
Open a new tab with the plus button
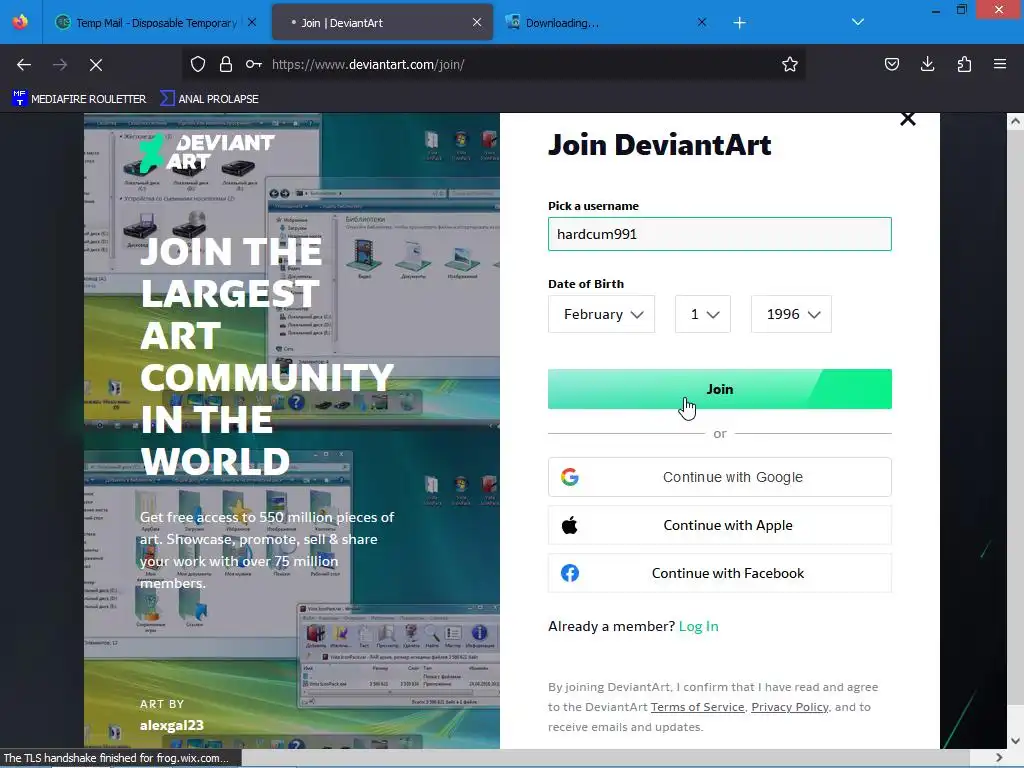point(739,23)
